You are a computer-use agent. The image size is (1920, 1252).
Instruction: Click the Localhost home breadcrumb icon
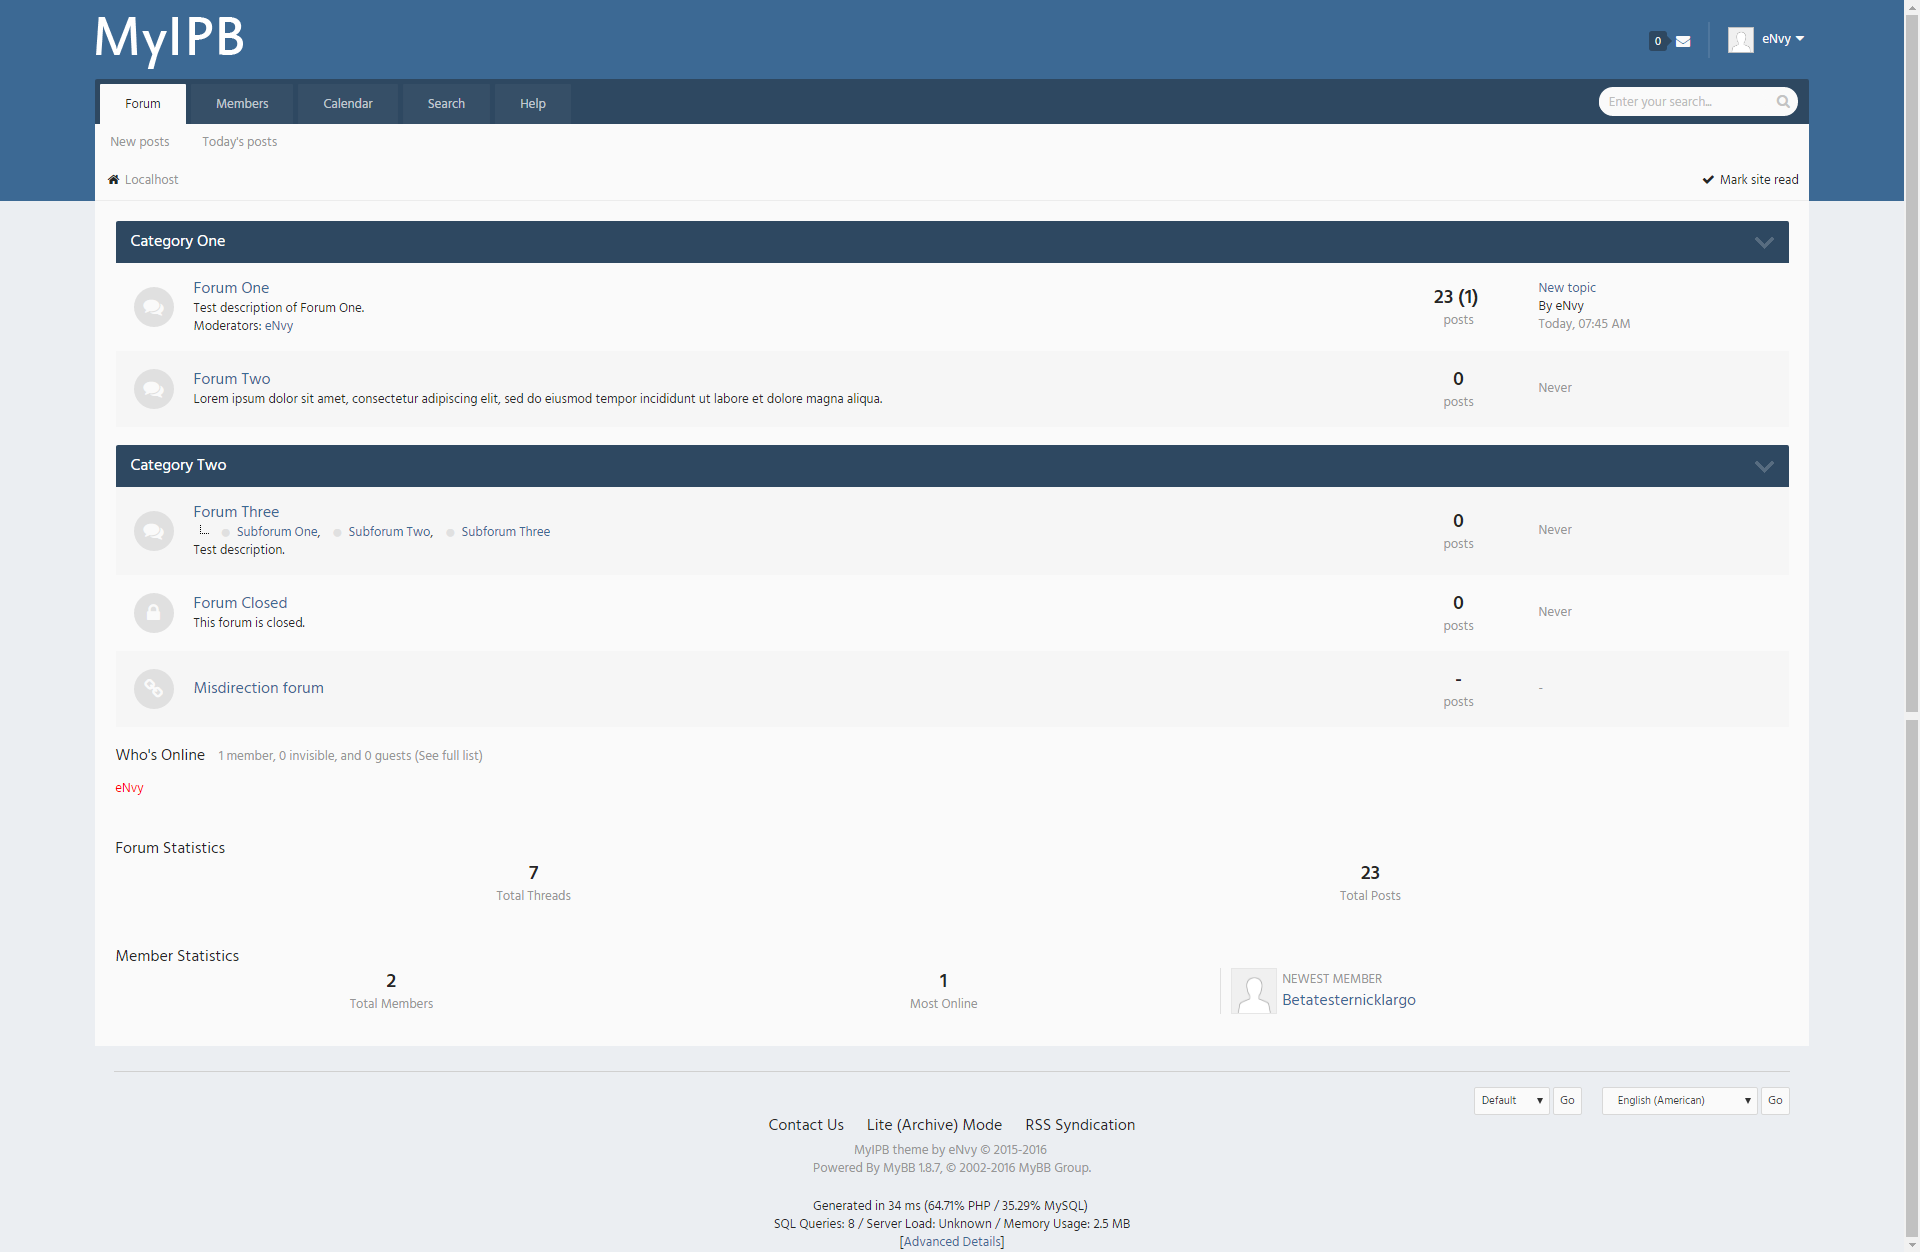point(113,180)
